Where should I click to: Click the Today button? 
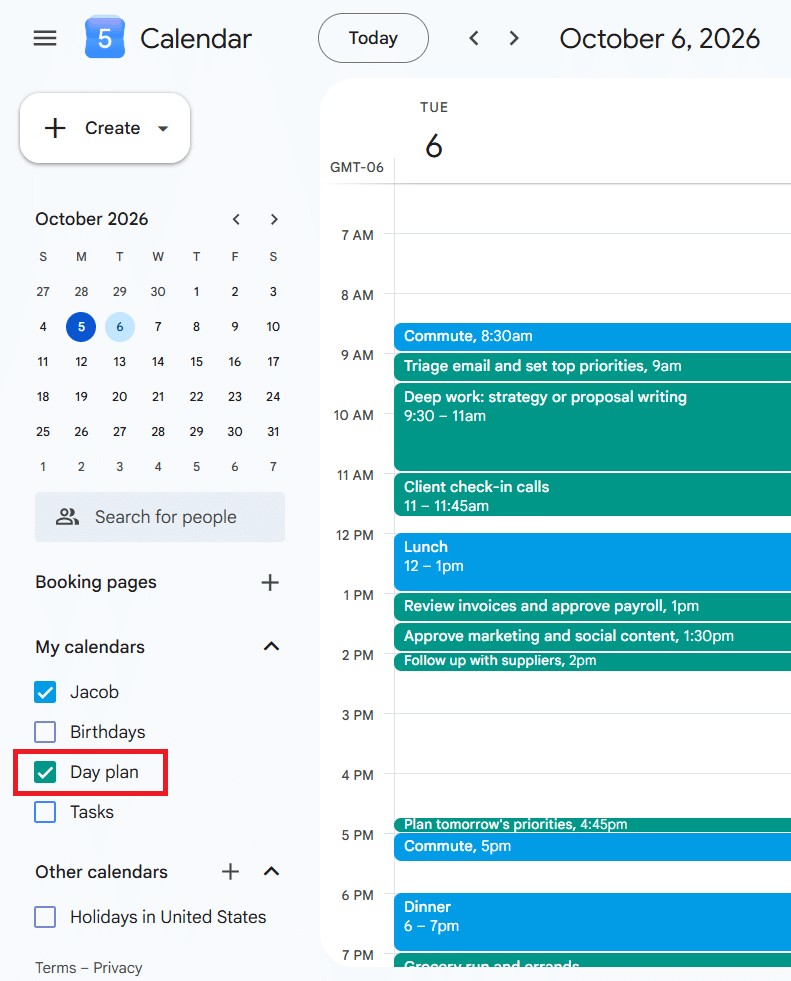pyautogui.click(x=373, y=38)
